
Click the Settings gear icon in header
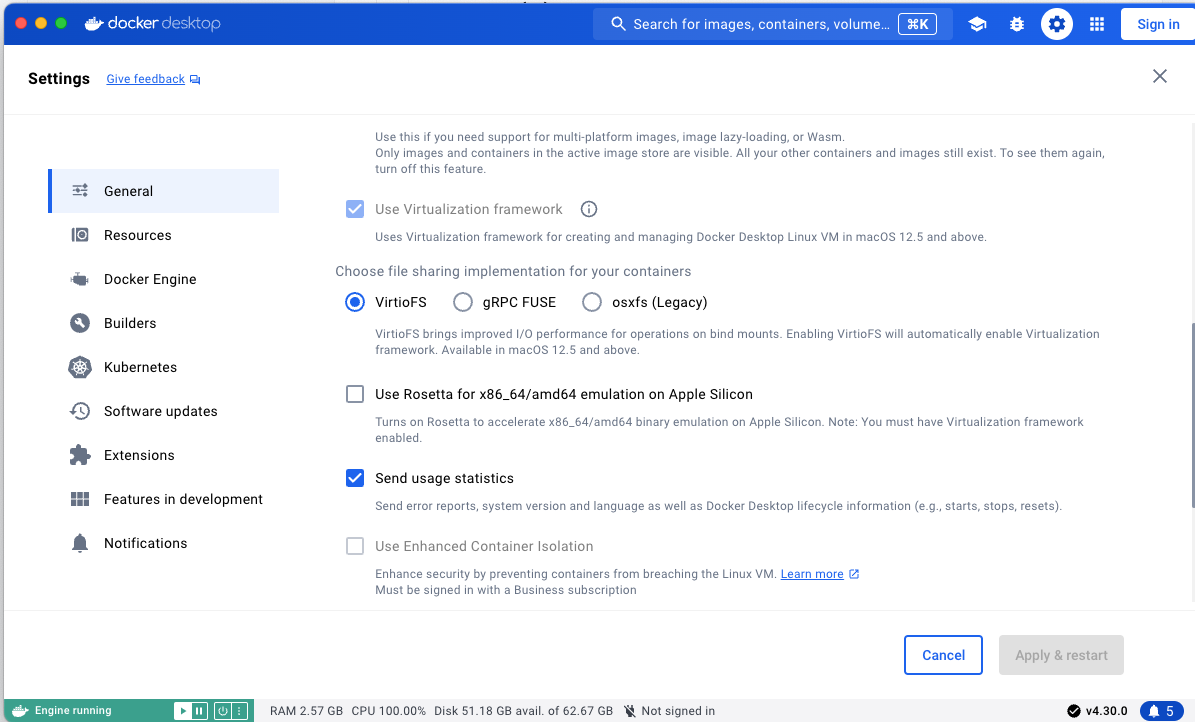tap(1056, 24)
